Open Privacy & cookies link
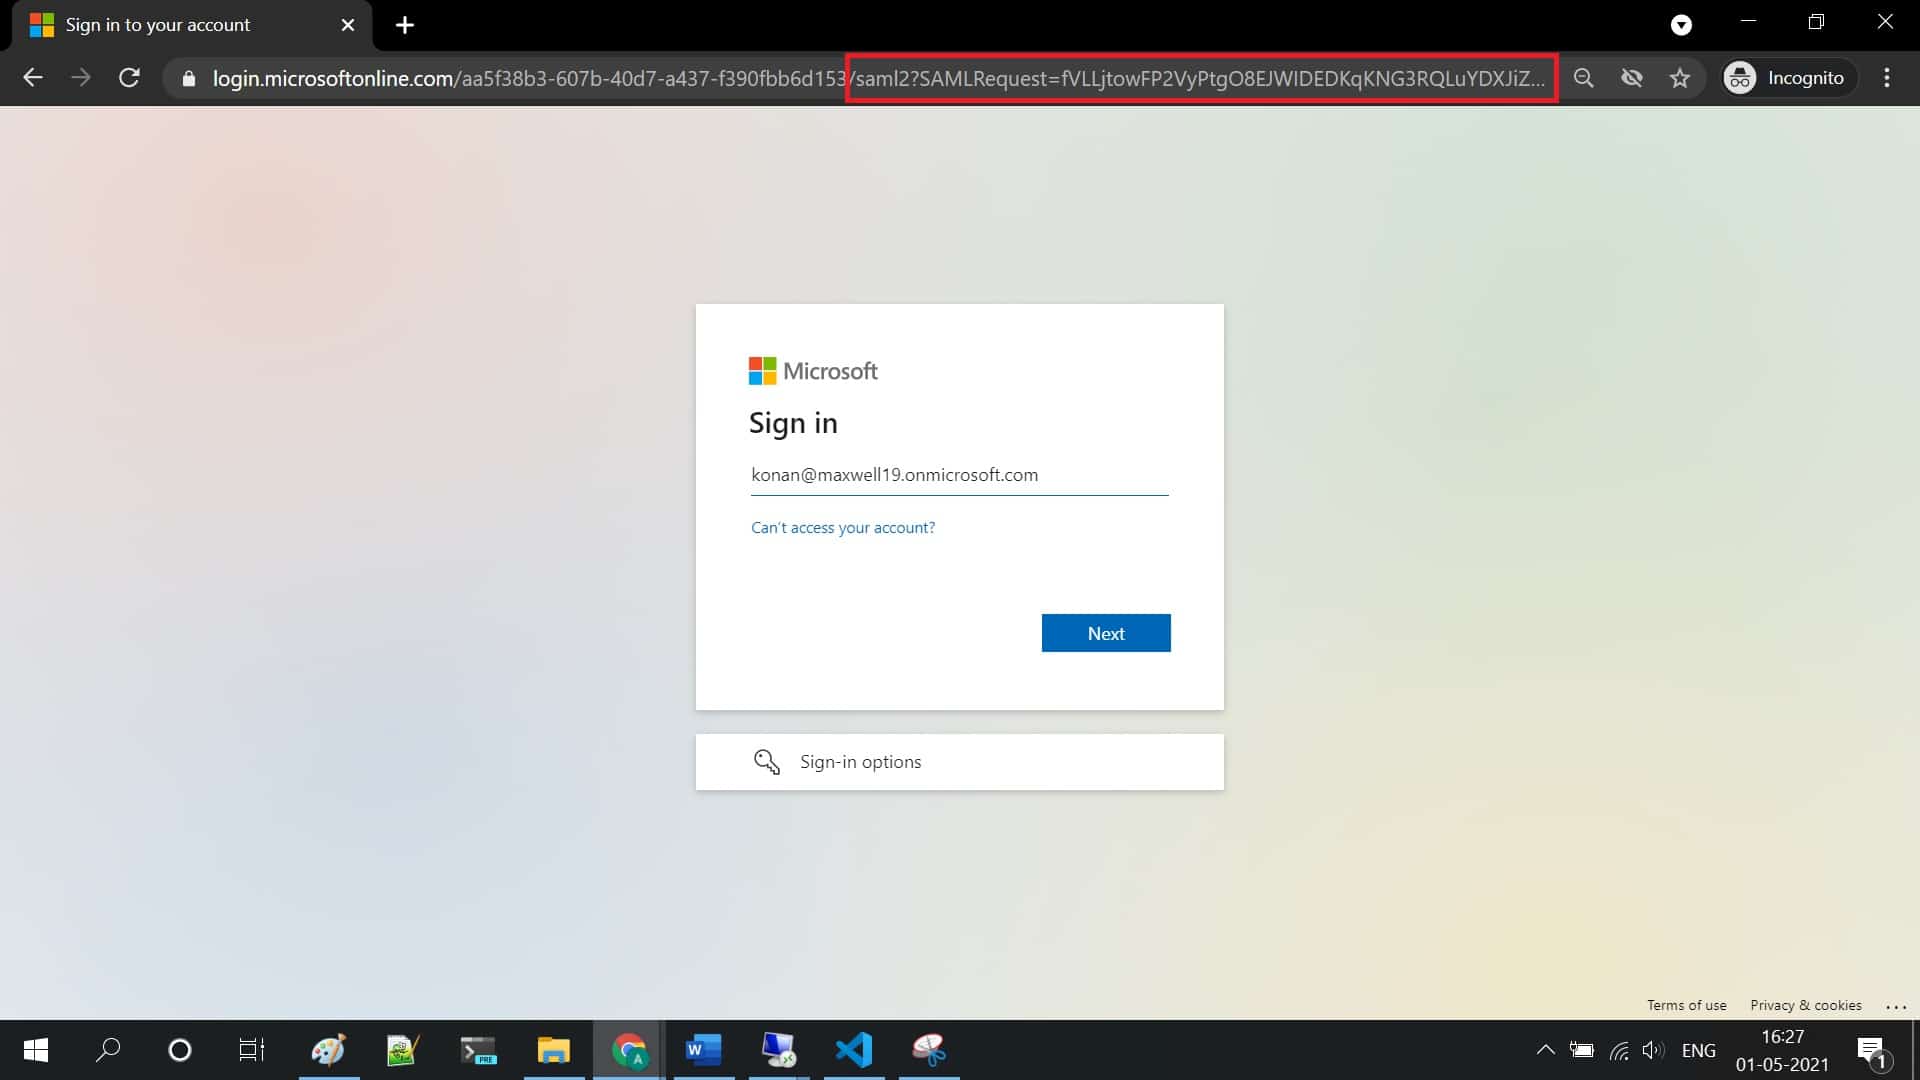The height and width of the screenshot is (1080, 1920). point(1806,1005)
